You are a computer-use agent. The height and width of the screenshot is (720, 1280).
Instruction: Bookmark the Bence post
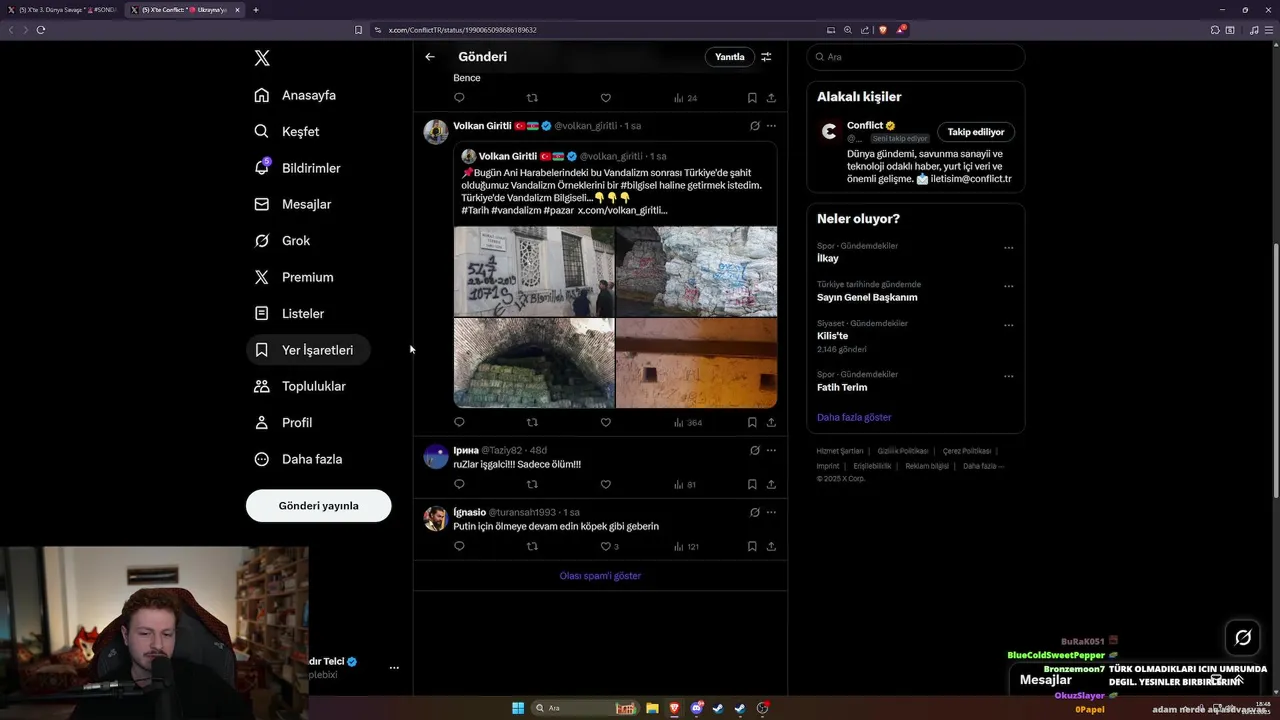(752, 98)
